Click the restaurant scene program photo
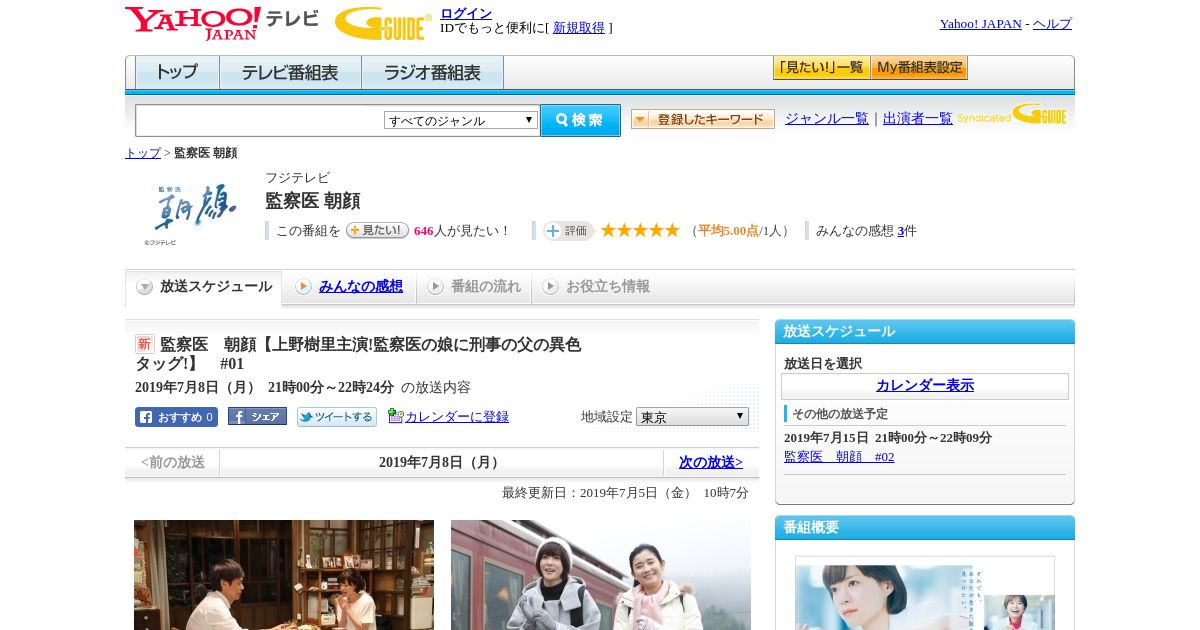 (284, 575)
